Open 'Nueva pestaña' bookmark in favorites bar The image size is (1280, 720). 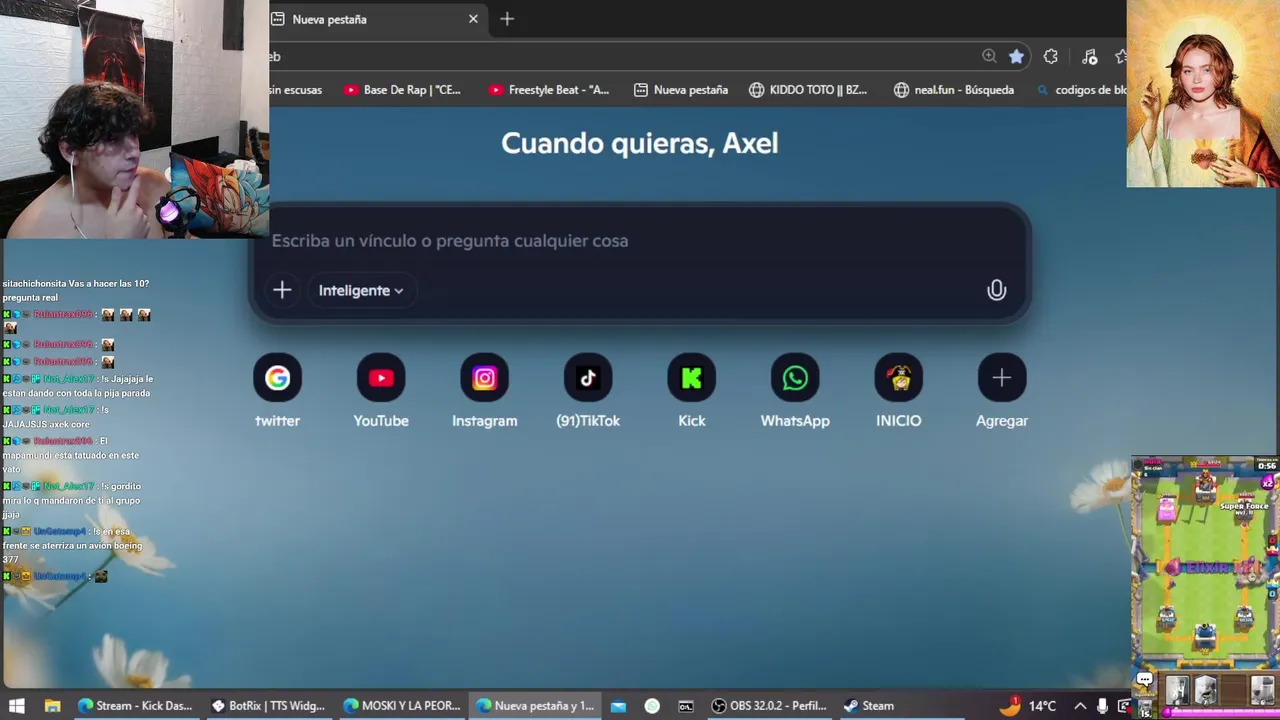tap(680, 90)
